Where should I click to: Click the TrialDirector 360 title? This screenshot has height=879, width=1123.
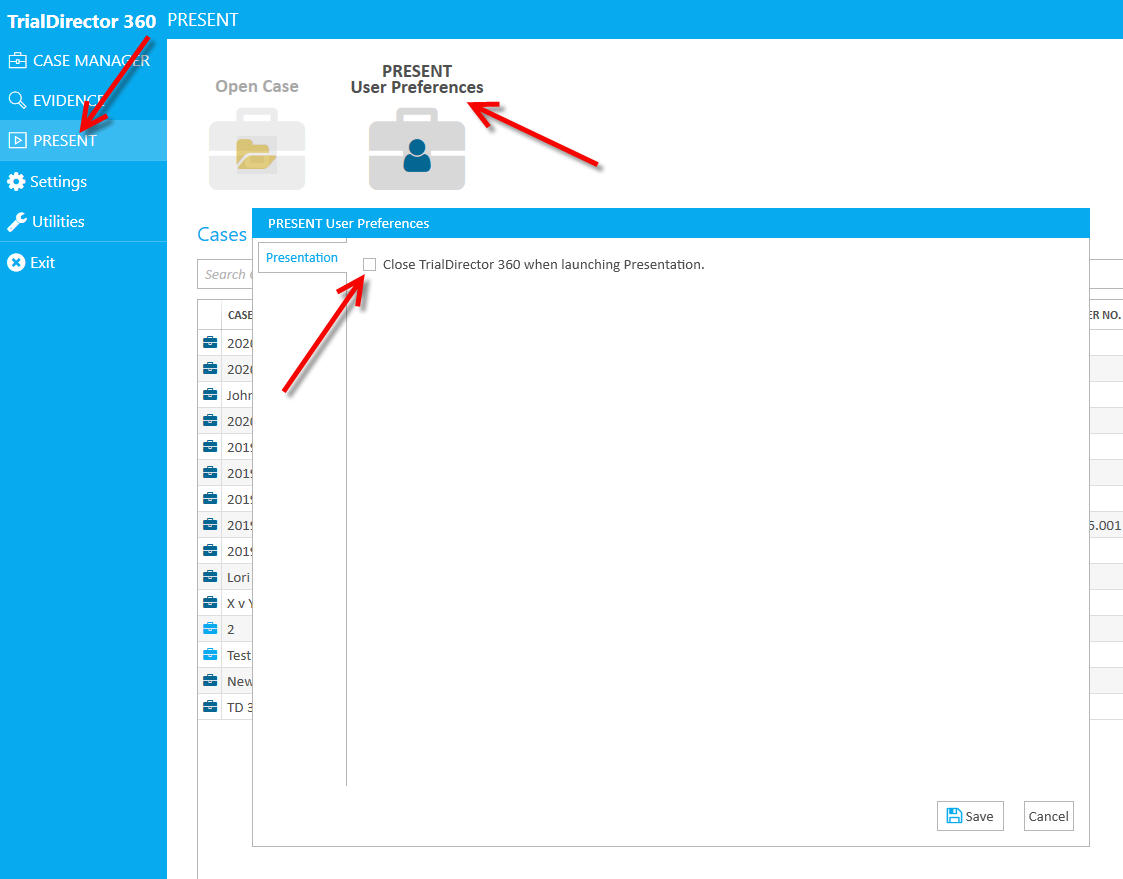pyautogui.click(x=81, y=21)
